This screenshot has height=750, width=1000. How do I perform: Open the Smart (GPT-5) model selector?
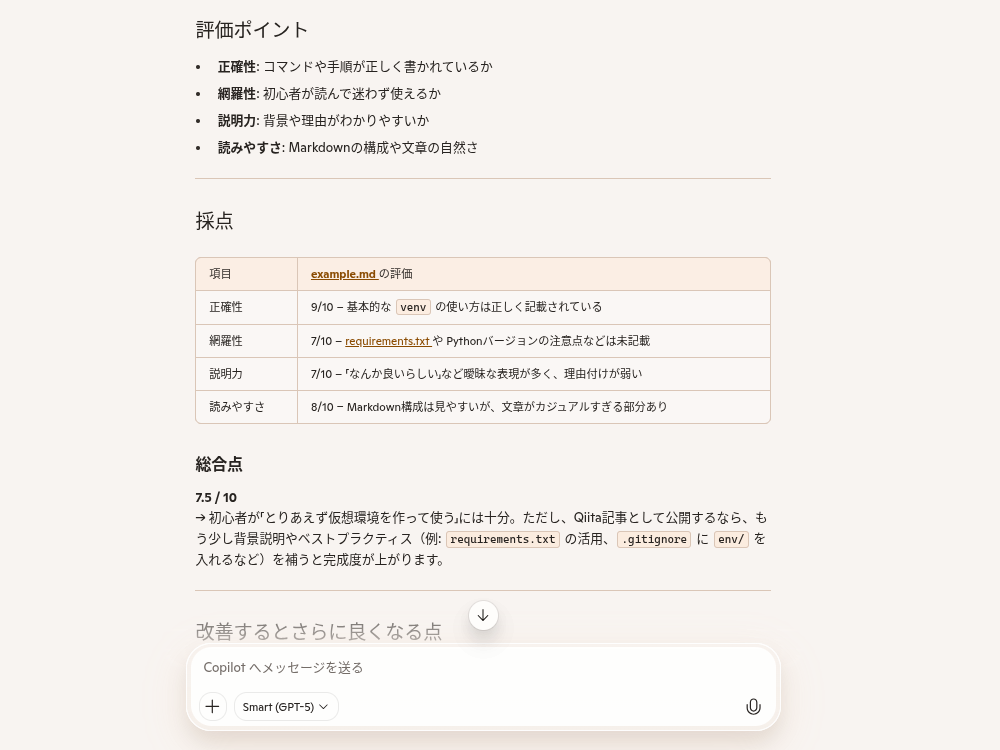click(279, 706)
